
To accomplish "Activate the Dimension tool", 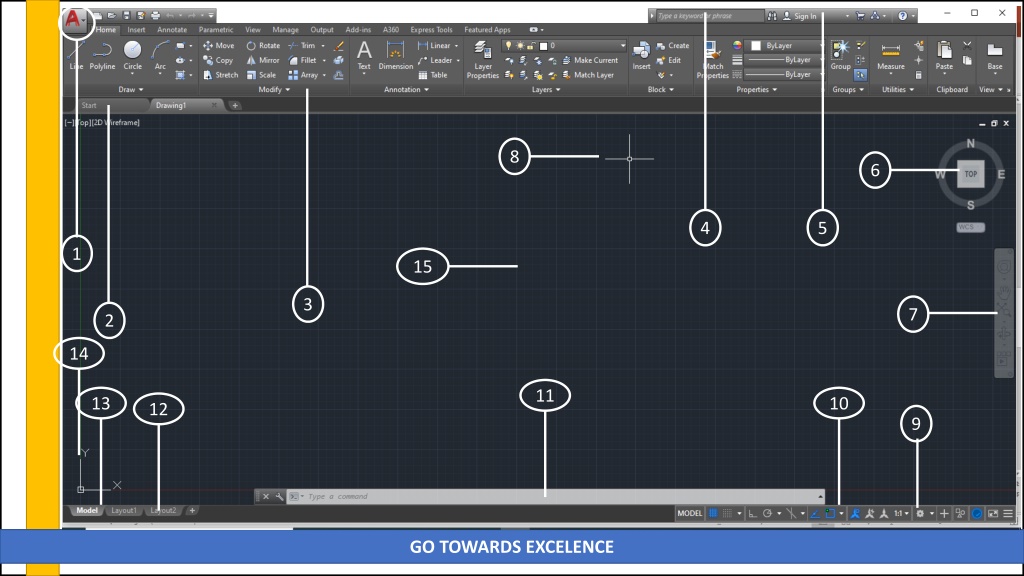I will tap(395, 56).
